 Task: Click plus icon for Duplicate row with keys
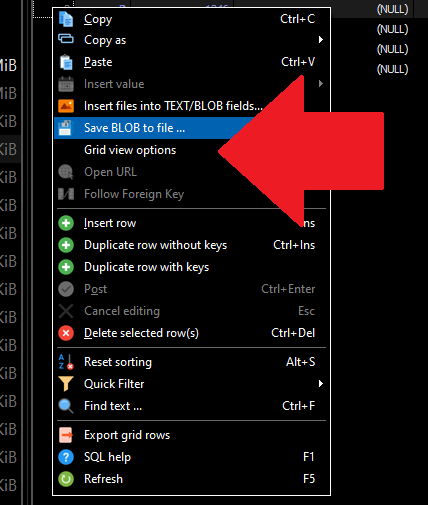(x=66, y=267)
